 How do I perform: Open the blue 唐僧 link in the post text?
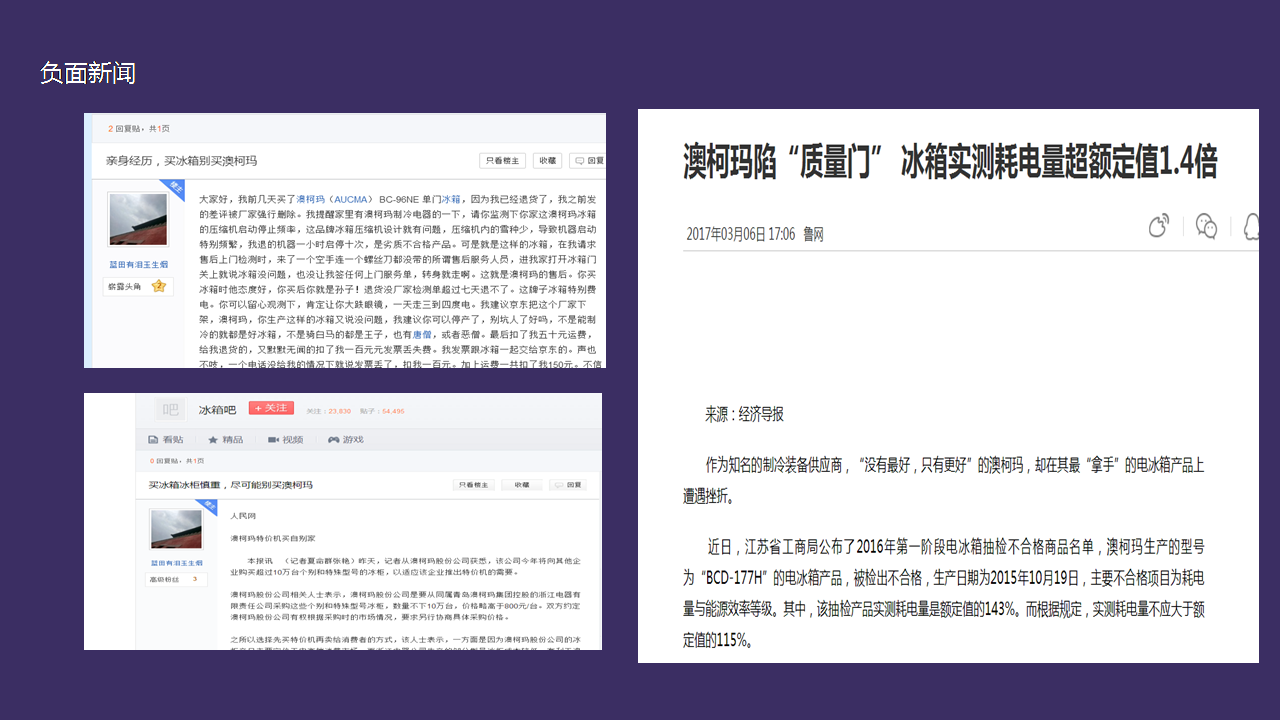pos(423,334)
